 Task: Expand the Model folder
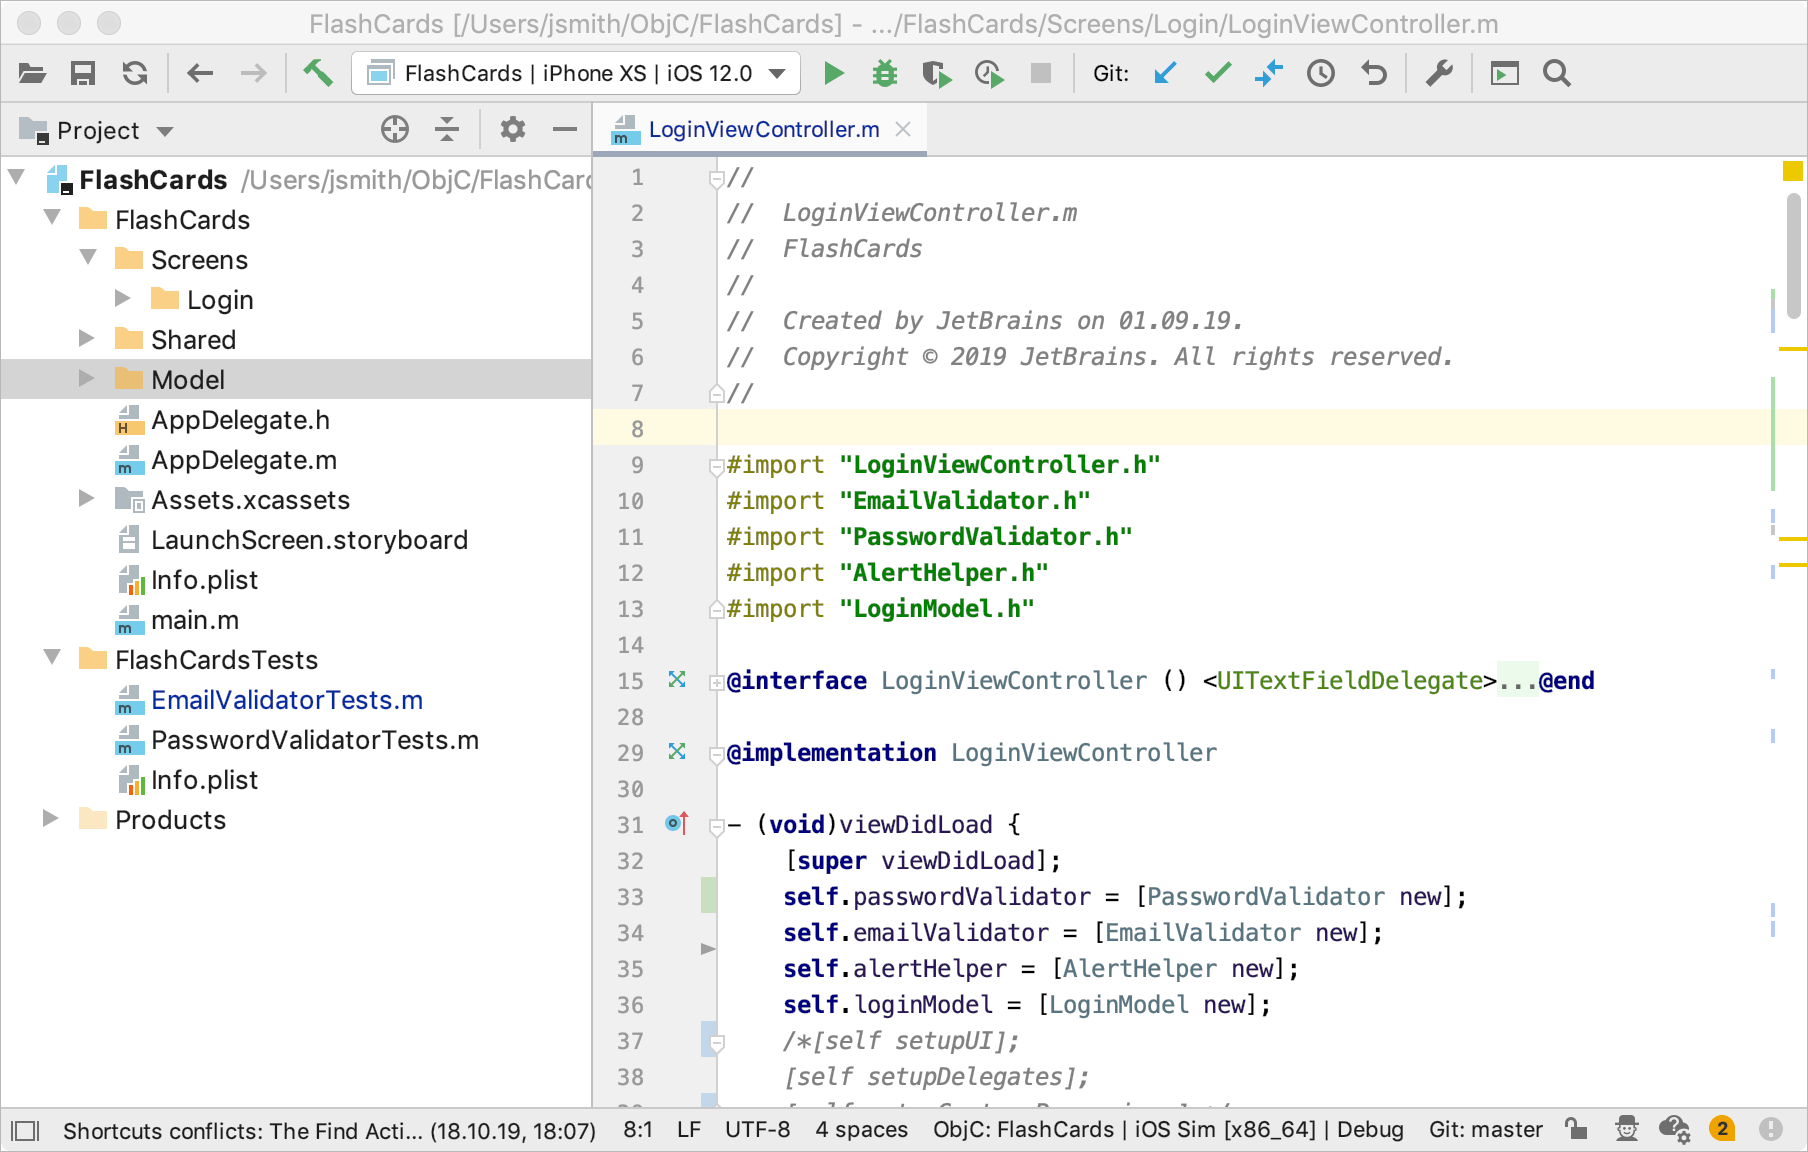click(87, 378)
